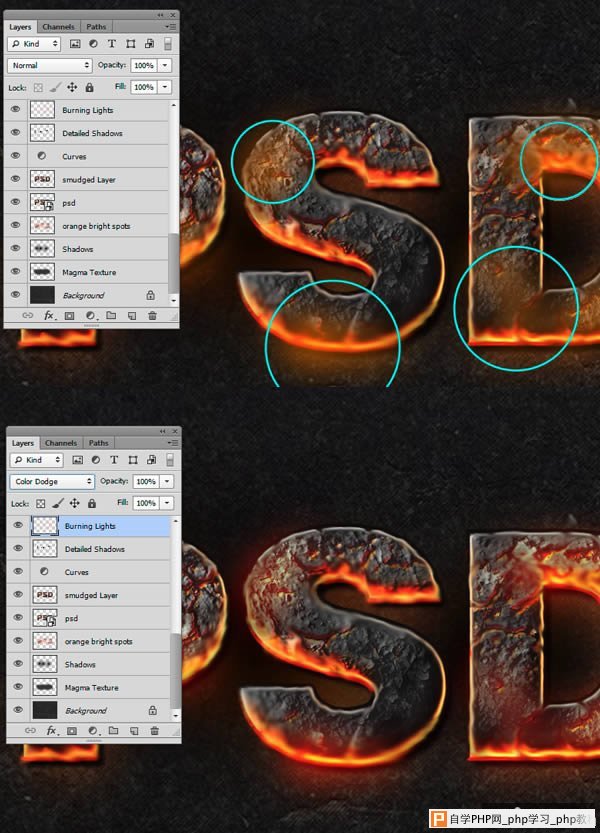Click Fill value field in the Color Dodge panel
This screenshot has height=833, width=600.
(x=146, y=503)
